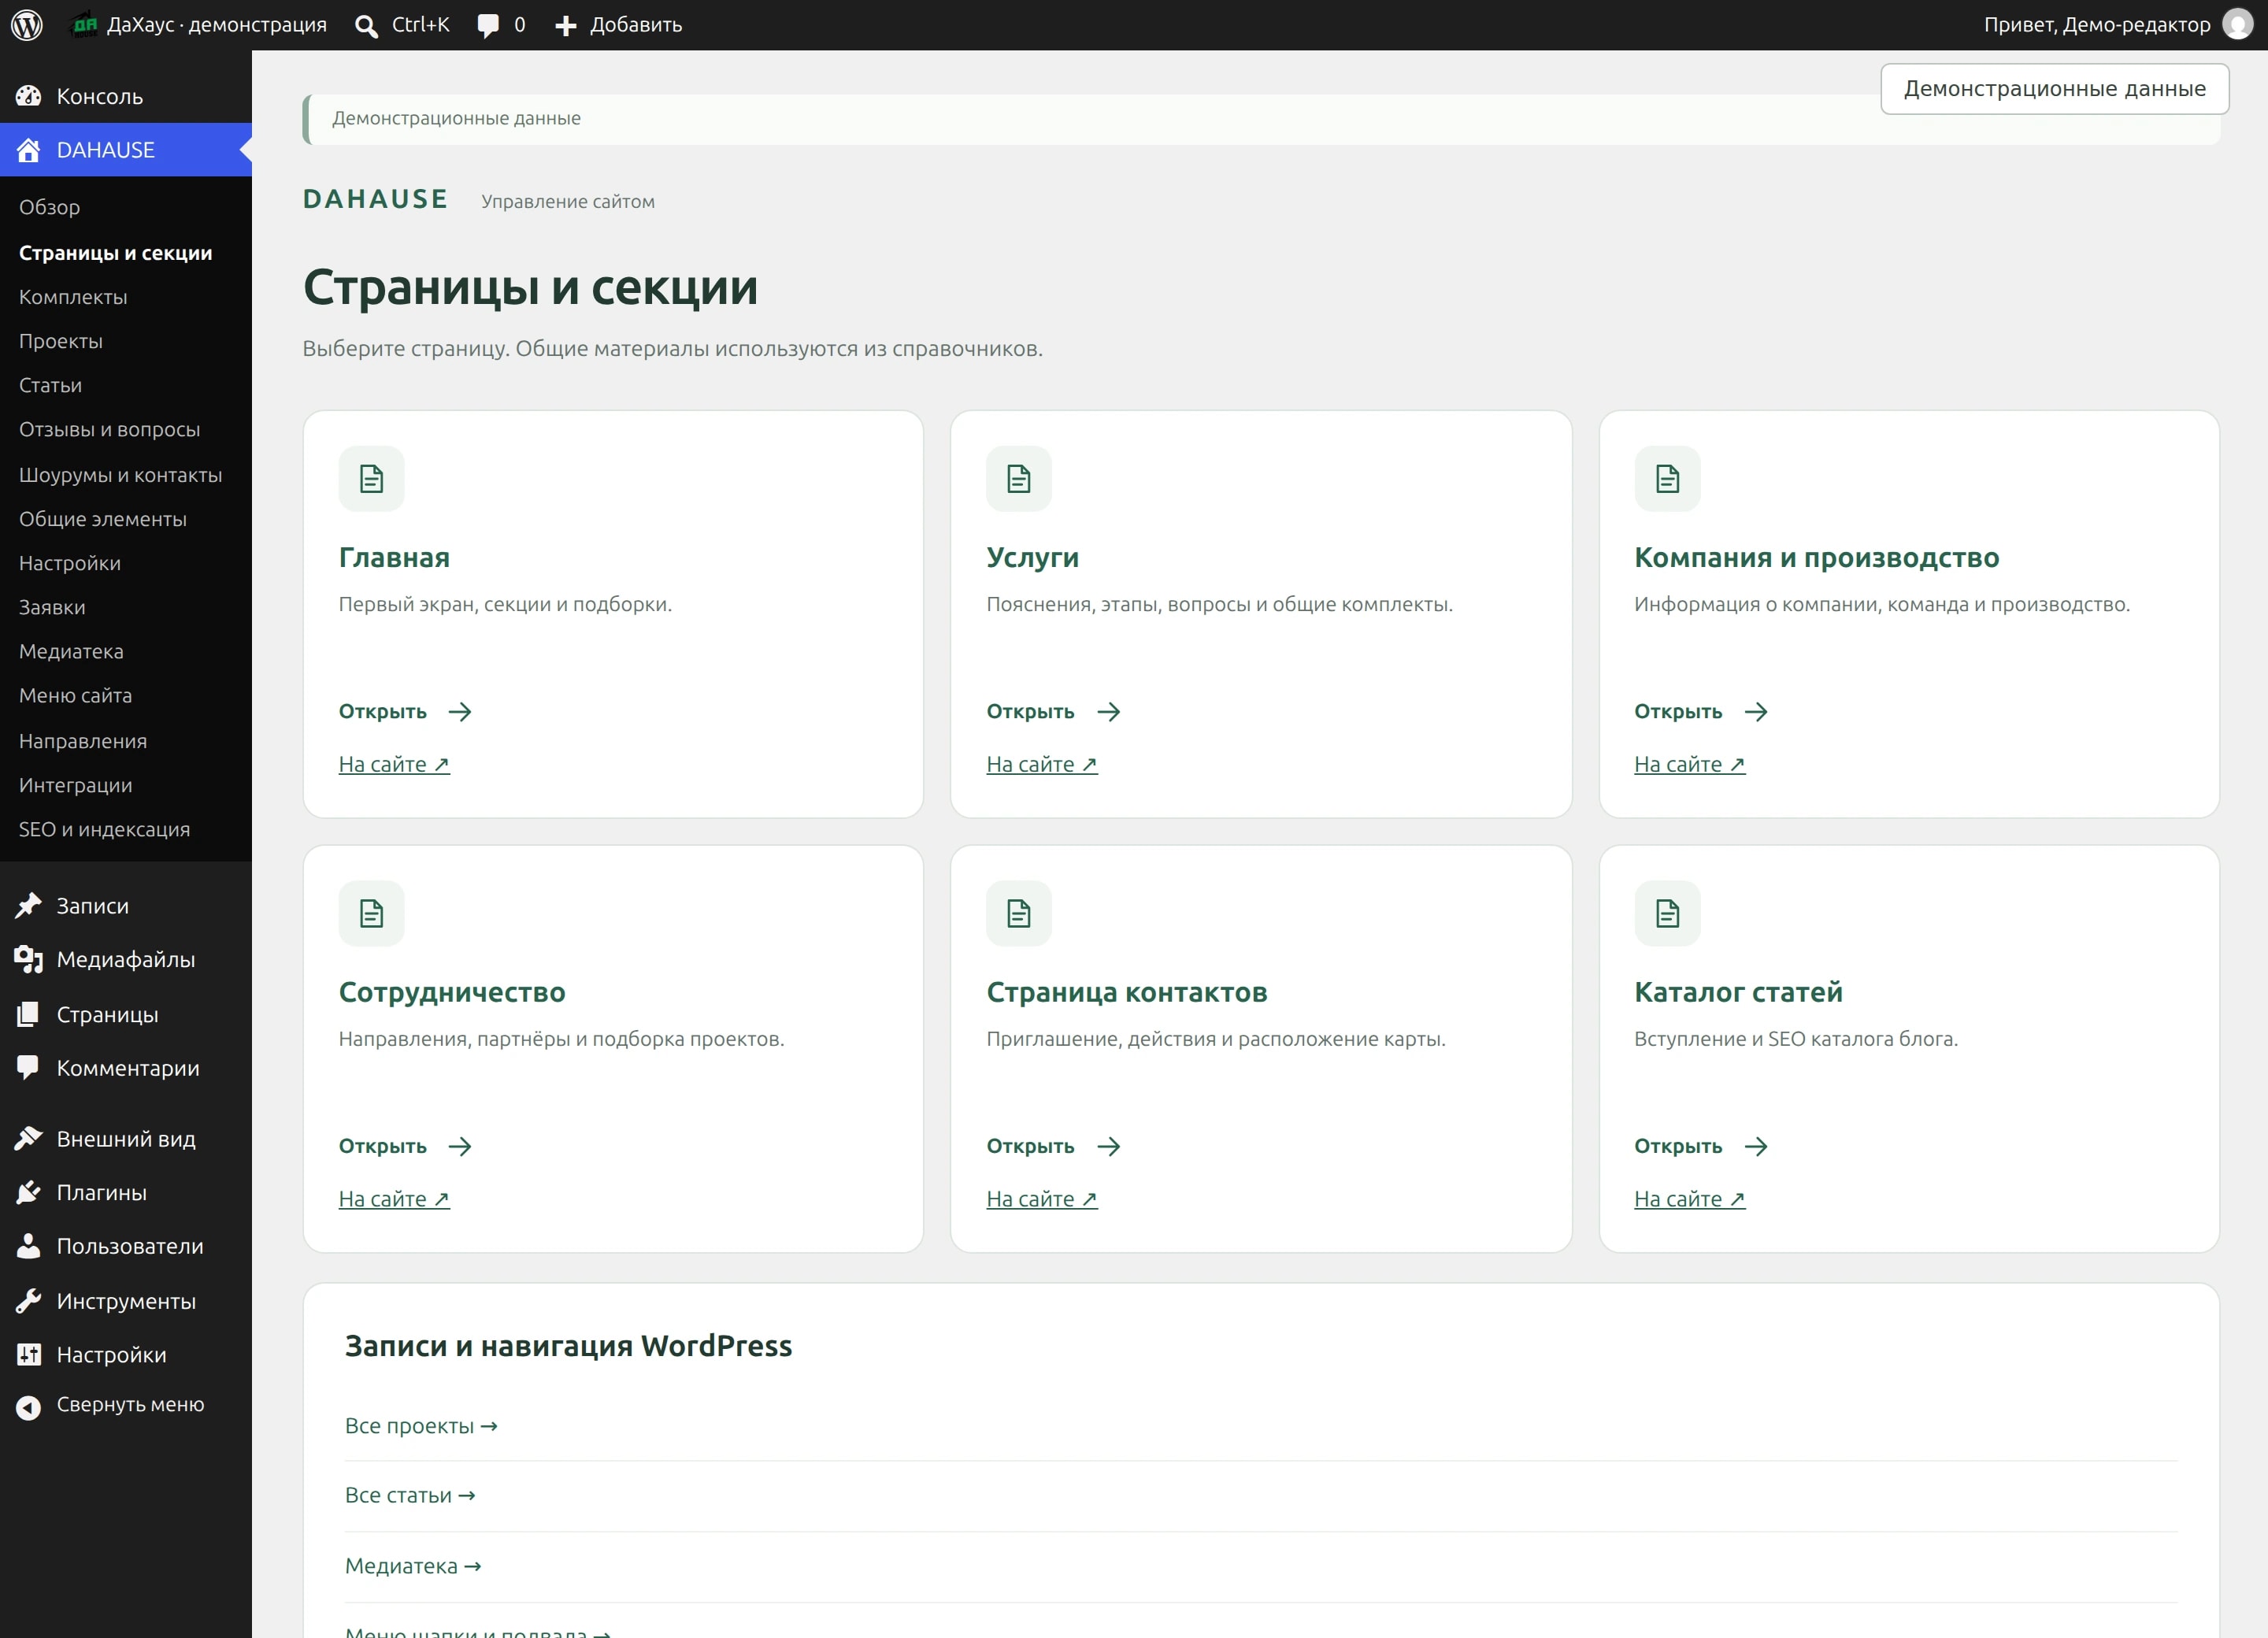The height and width of the screenshot is (1638, 2268).
Task: Follow the Все проекты link
Action: [x=421, y=1426]
